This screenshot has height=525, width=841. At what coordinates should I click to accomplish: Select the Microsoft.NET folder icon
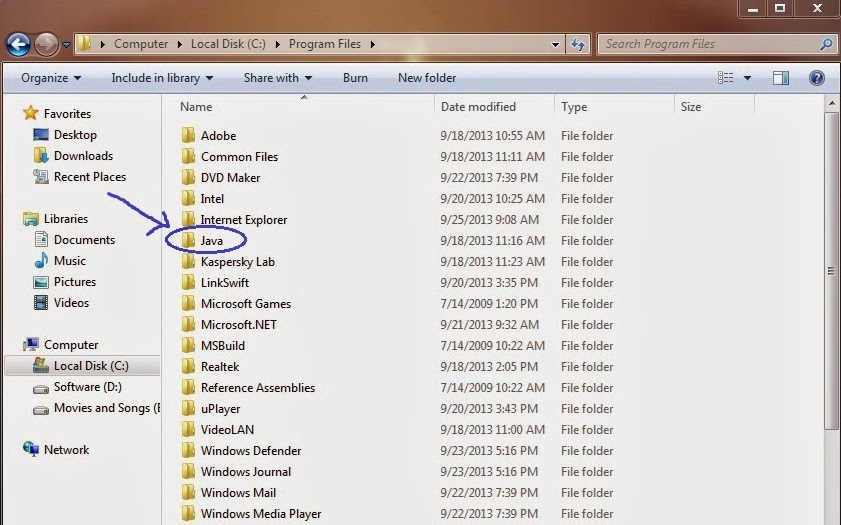188,324
